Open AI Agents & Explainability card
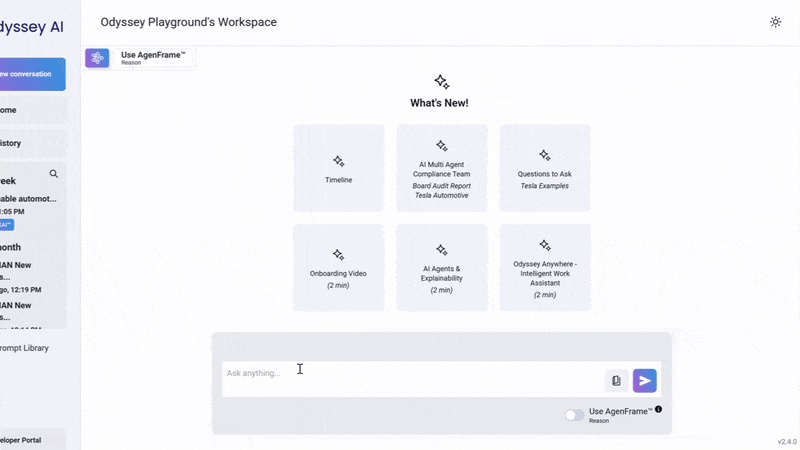The height and width of the screenshot is (450, 800). (442, 267)
